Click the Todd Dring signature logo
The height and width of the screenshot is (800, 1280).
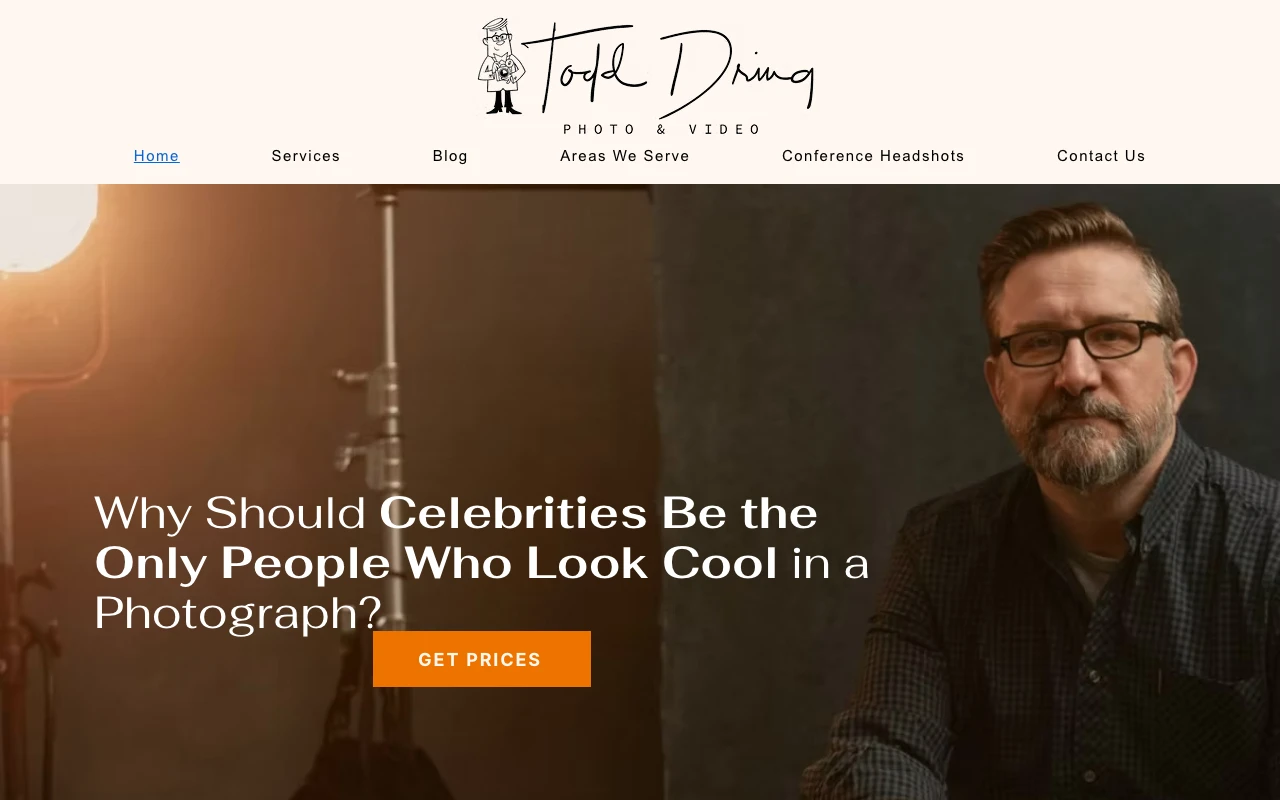(x=668, y=68)
